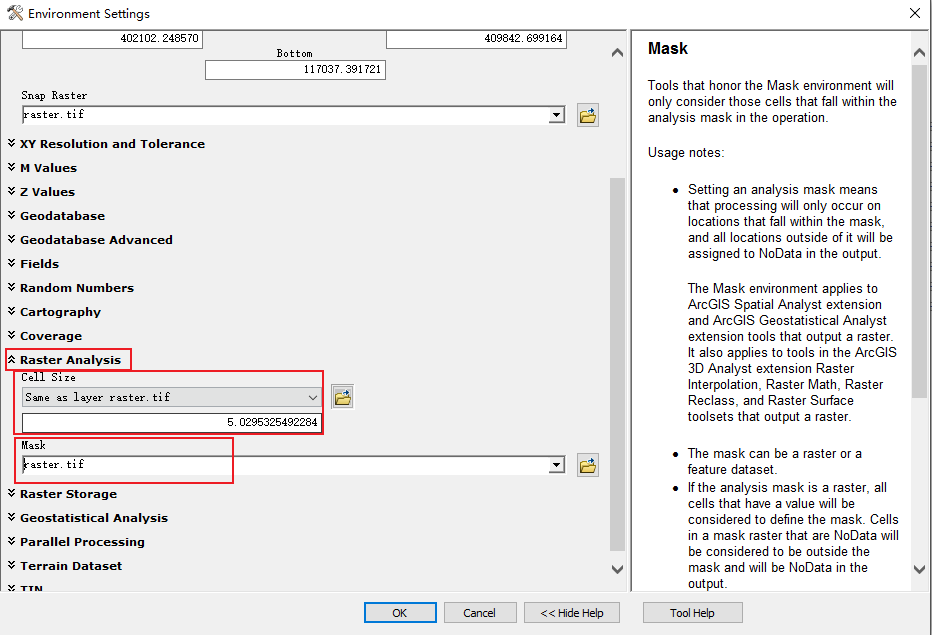This screenshot has height=635, width=932.
Task: Expand the Parallel Processing section
Action: [11, 541]
